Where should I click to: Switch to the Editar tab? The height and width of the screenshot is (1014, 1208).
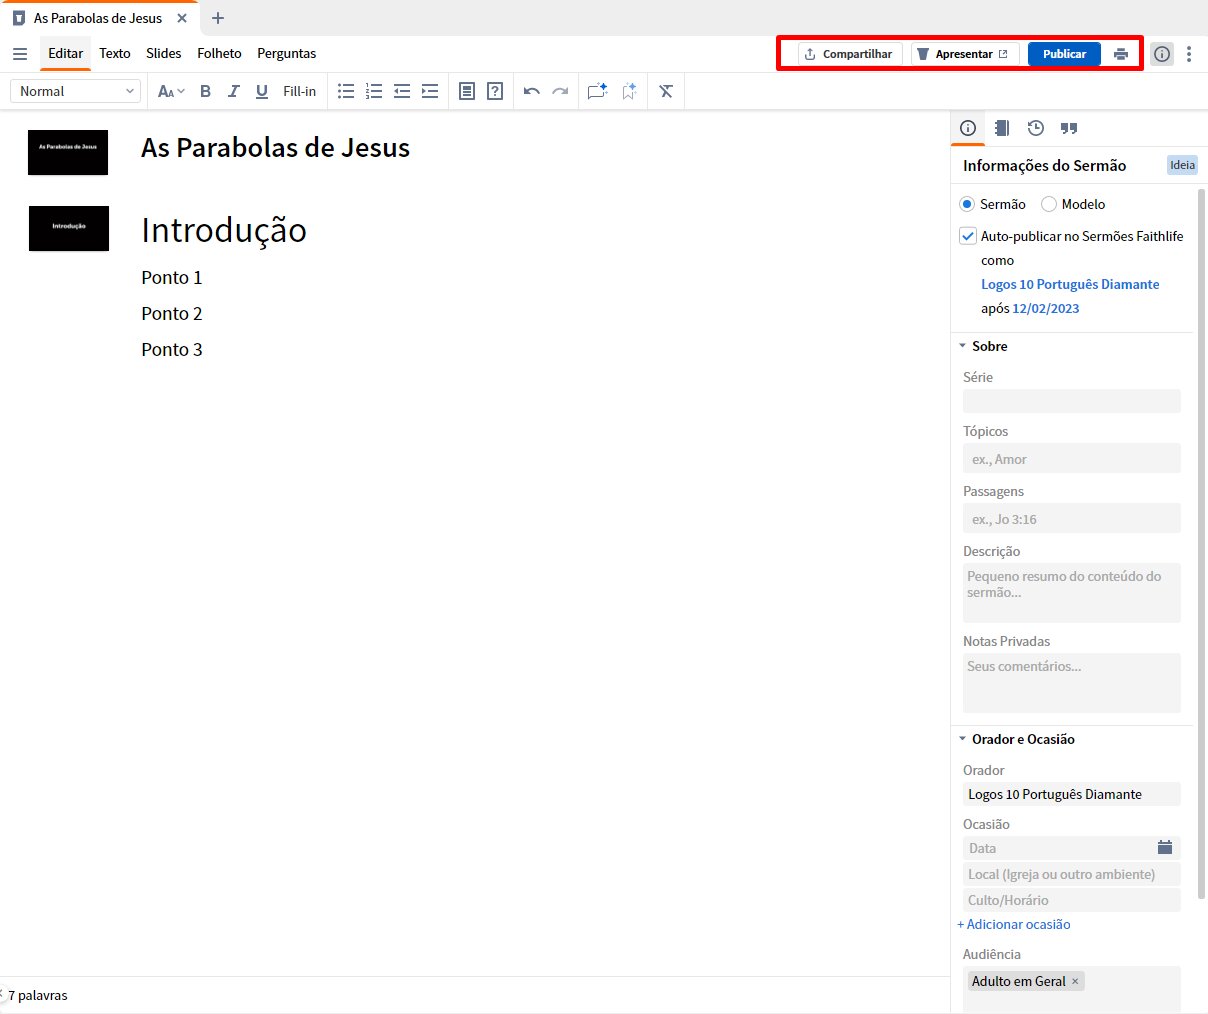[x=66, y=54]
